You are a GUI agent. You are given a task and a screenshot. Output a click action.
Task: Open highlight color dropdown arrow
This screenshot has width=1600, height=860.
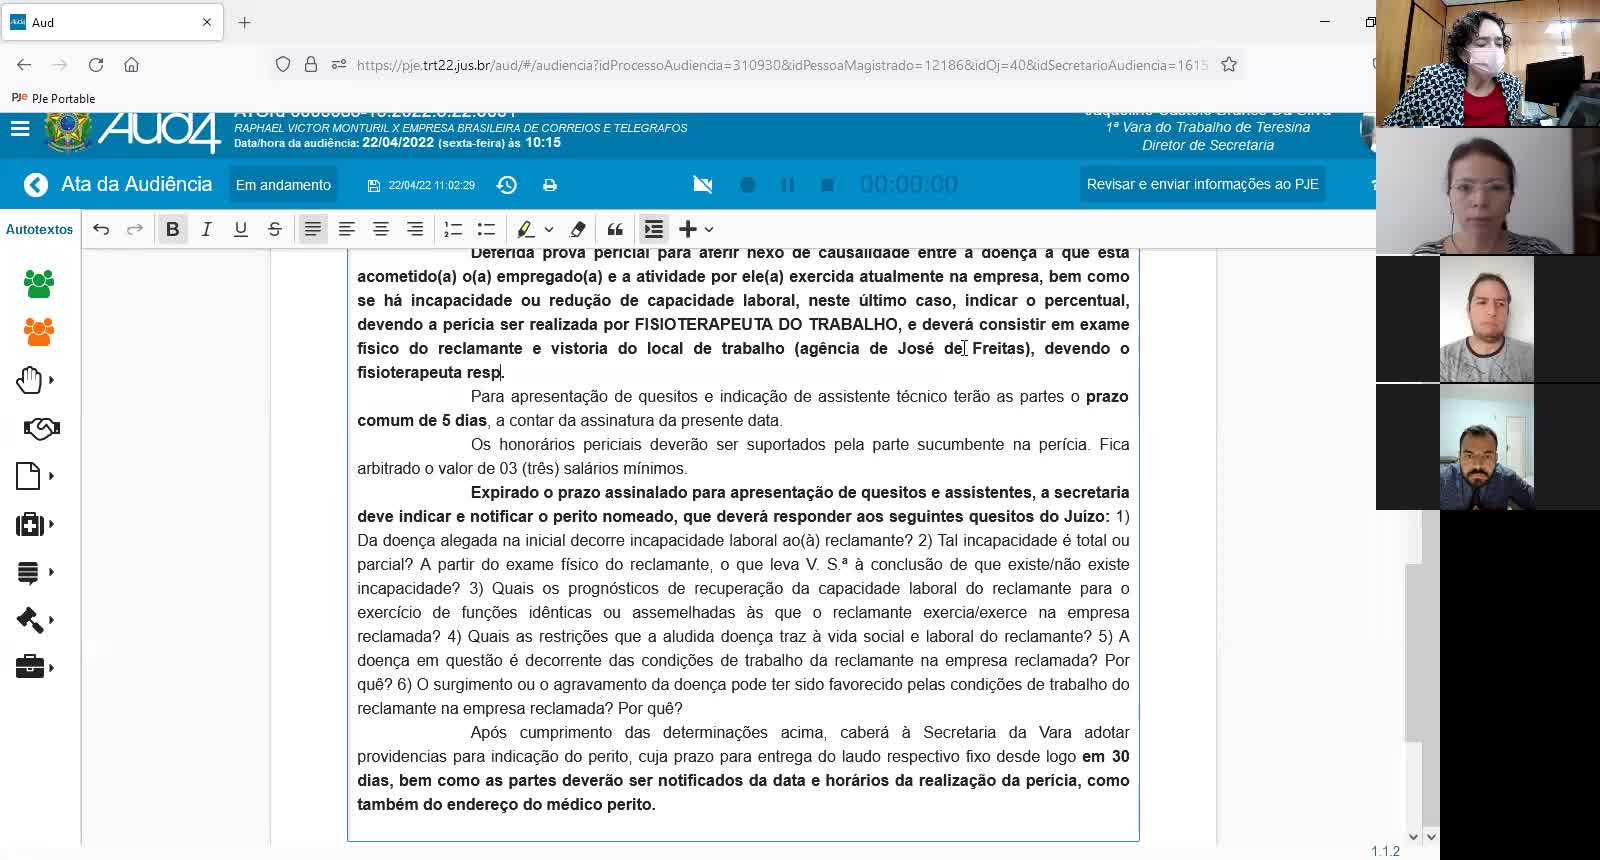point(549,229)
